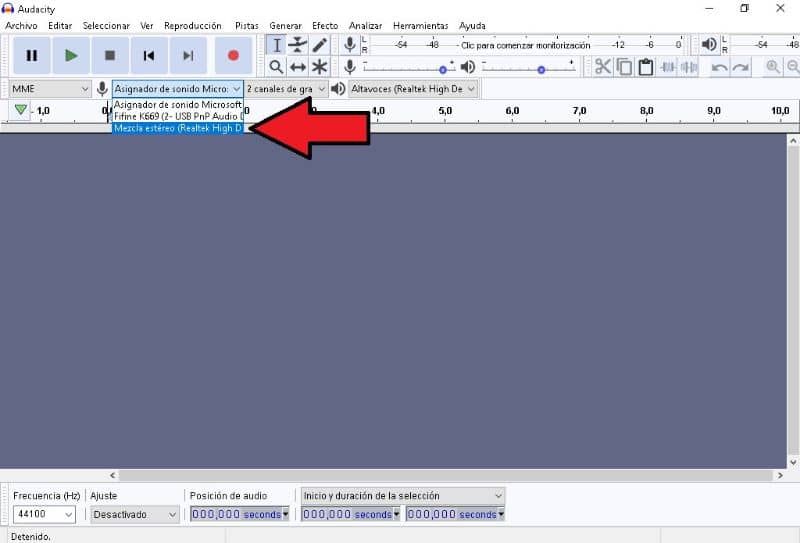Click the input device microphone icon near MME
800x543 pixels.
tap(102, 89)
